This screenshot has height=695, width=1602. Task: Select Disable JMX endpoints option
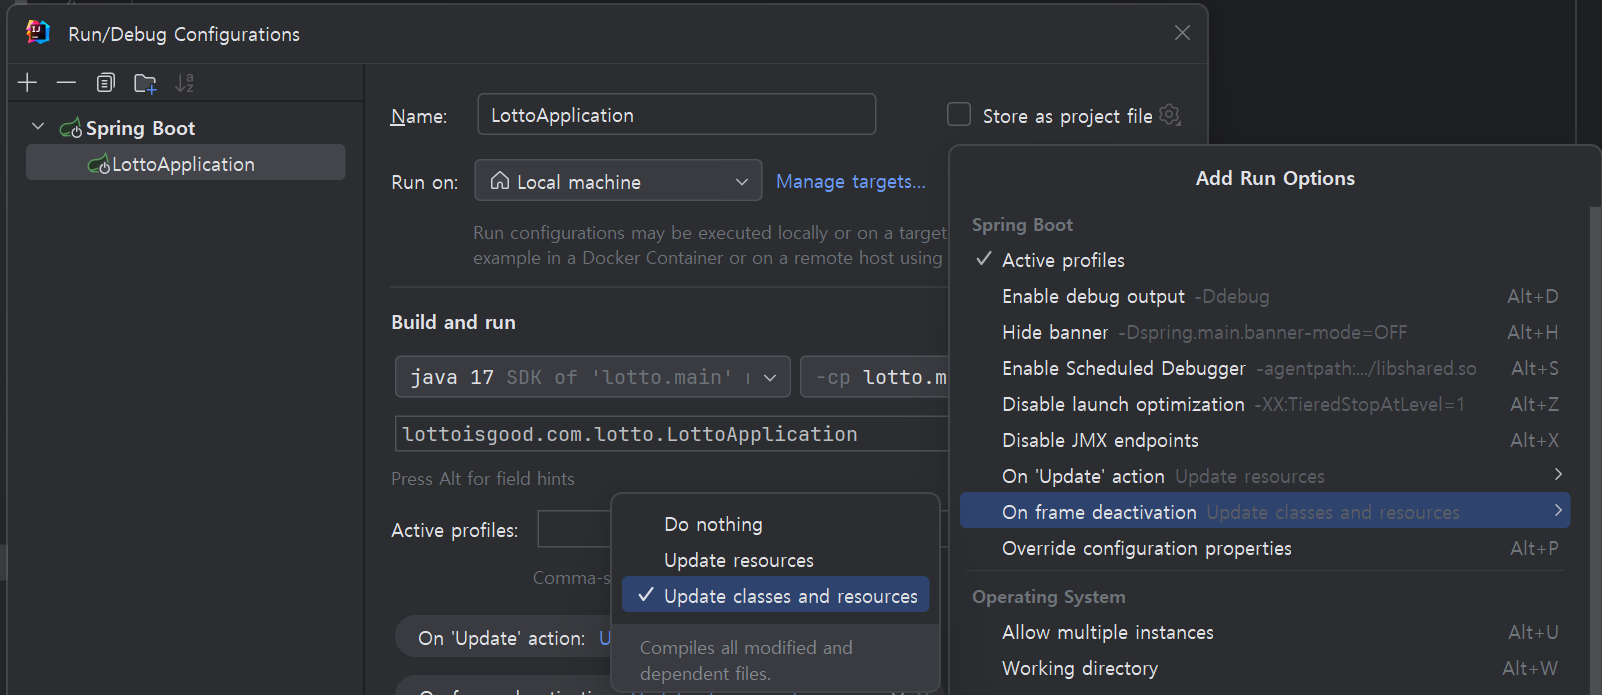click(1265, 440)
